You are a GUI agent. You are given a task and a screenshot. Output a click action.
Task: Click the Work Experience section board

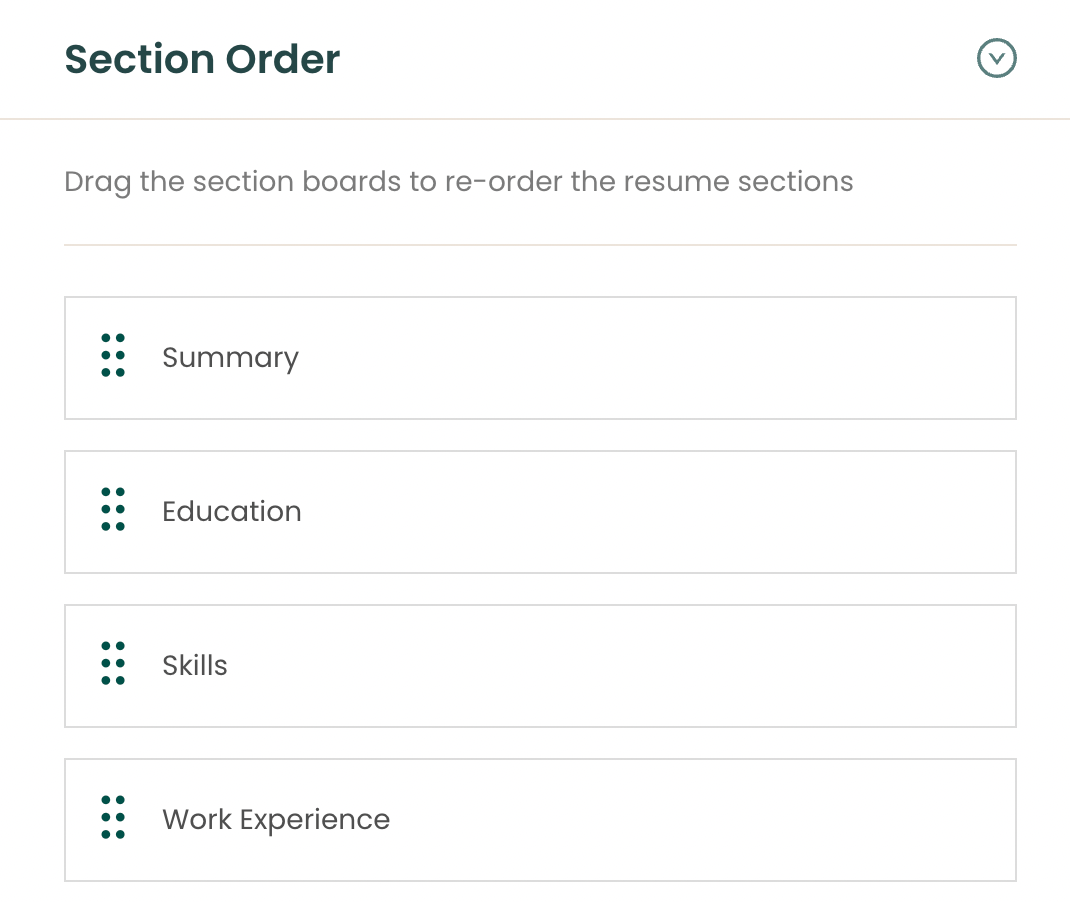pos(540,818)
